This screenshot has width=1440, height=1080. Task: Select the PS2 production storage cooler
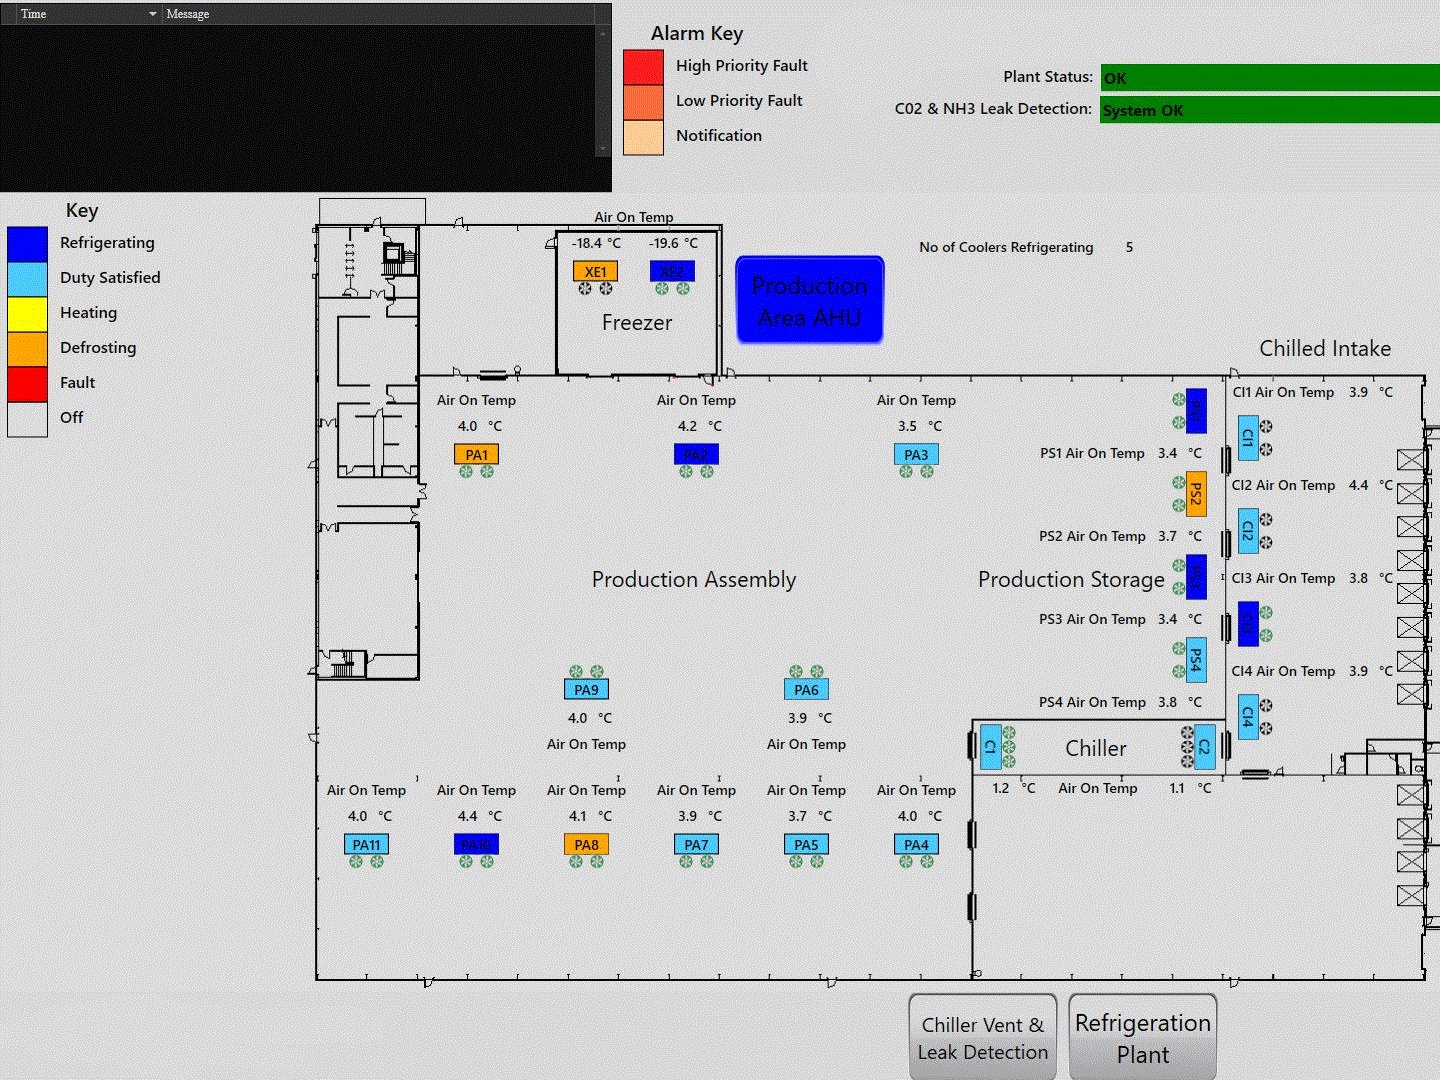click(1195, 494)
